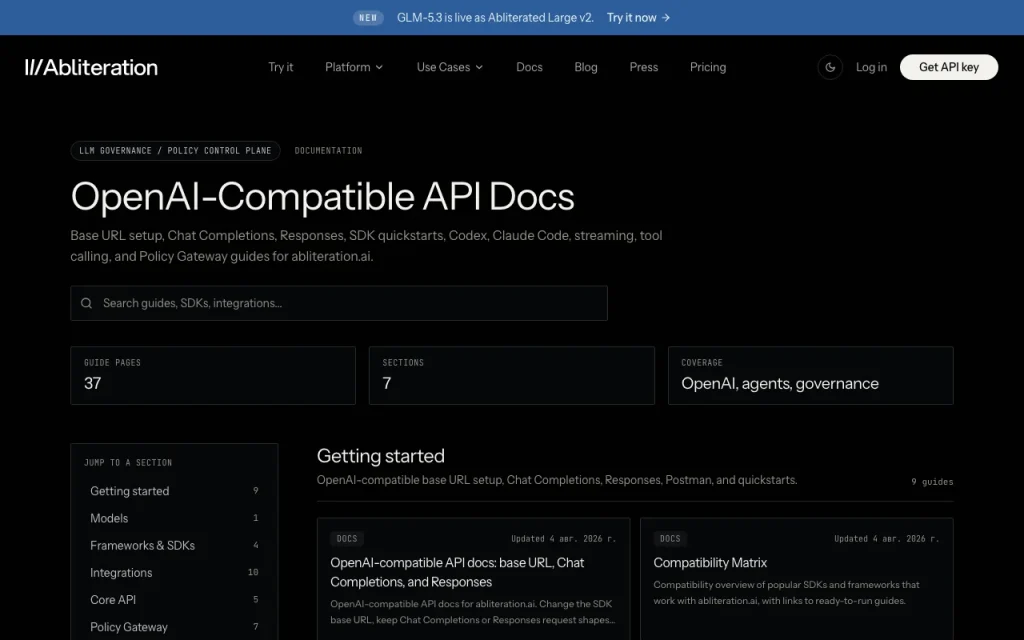Click the Sections 7 stat card
The width and height of the screenshot is (1024, 640).
(511, 376)
